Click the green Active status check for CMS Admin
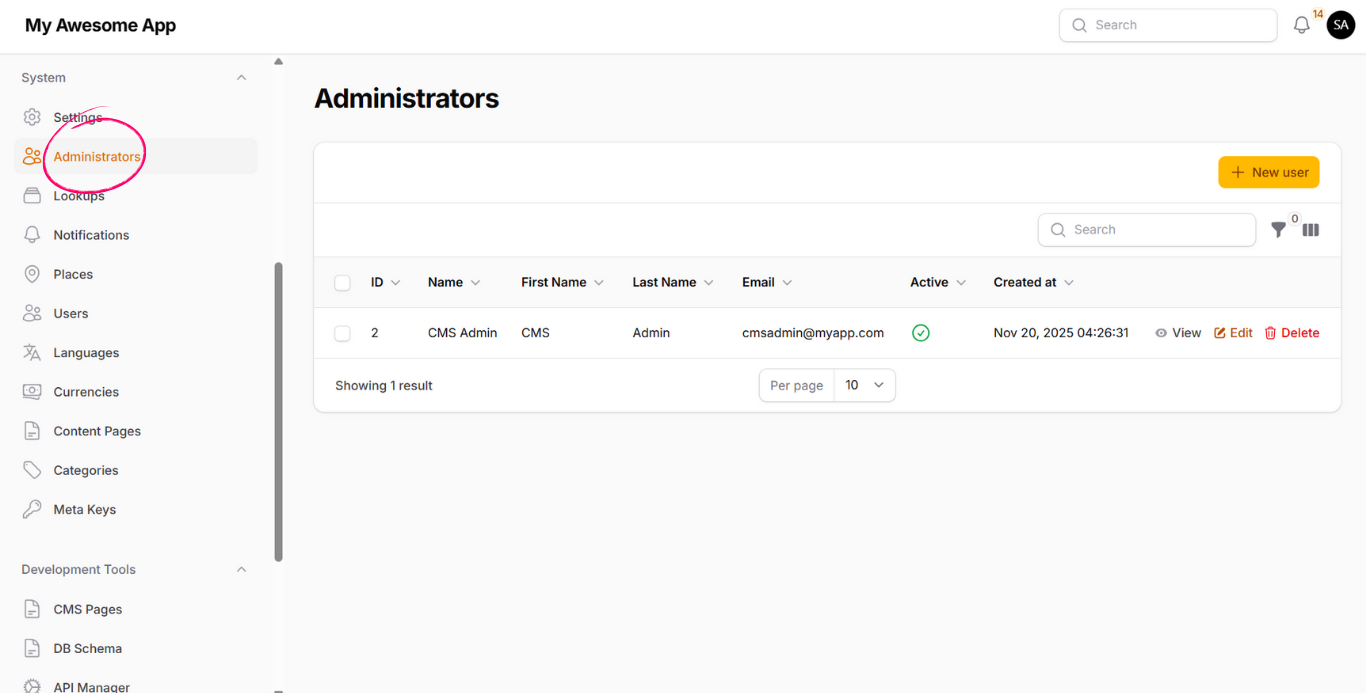The width and height of the screenshot is (1366, 693). (921, 333)
